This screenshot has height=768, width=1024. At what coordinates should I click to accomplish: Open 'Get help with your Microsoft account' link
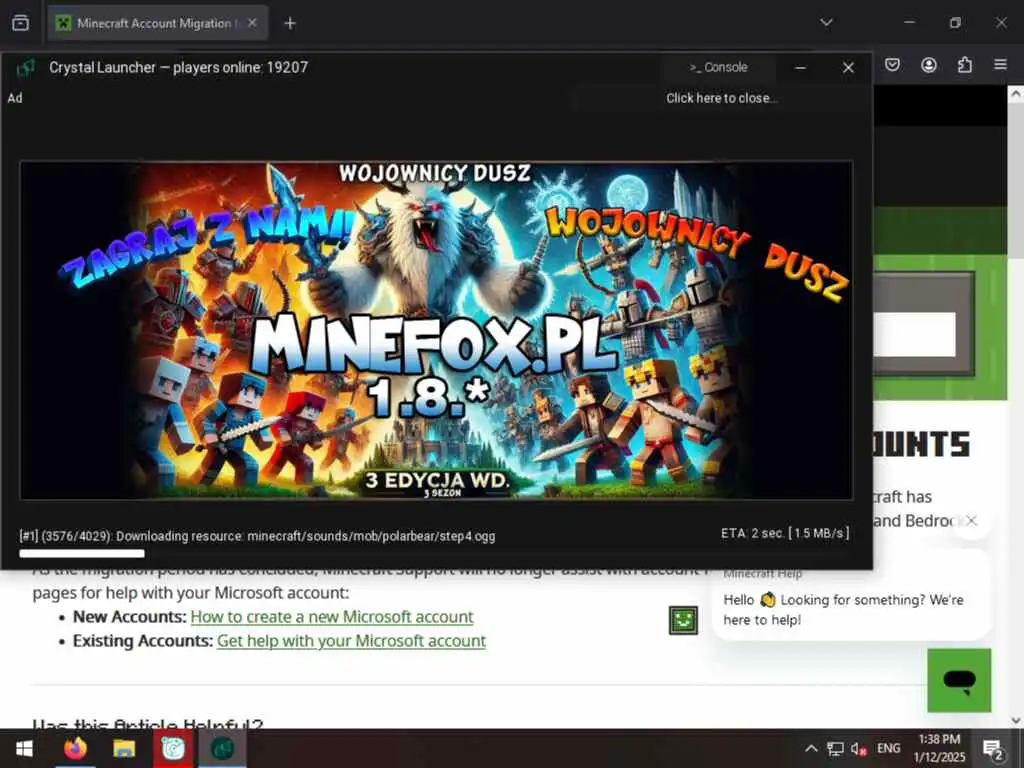(x=351, y=641)
